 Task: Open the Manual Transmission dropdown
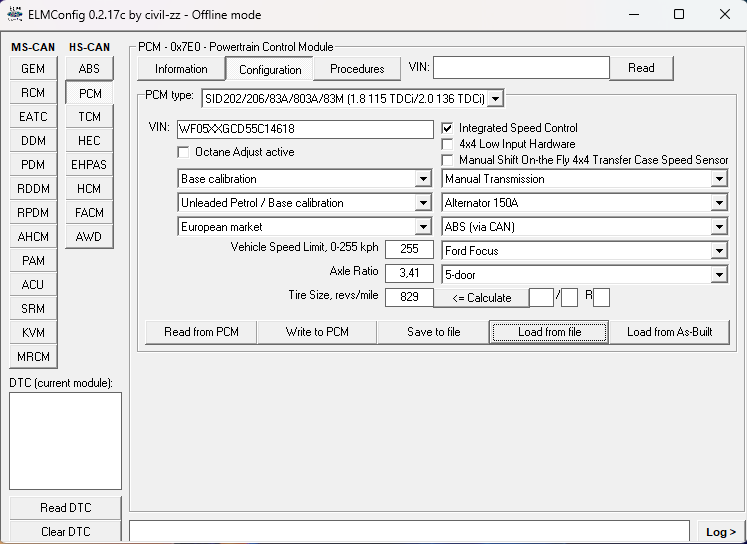click(x=719, y=179)
